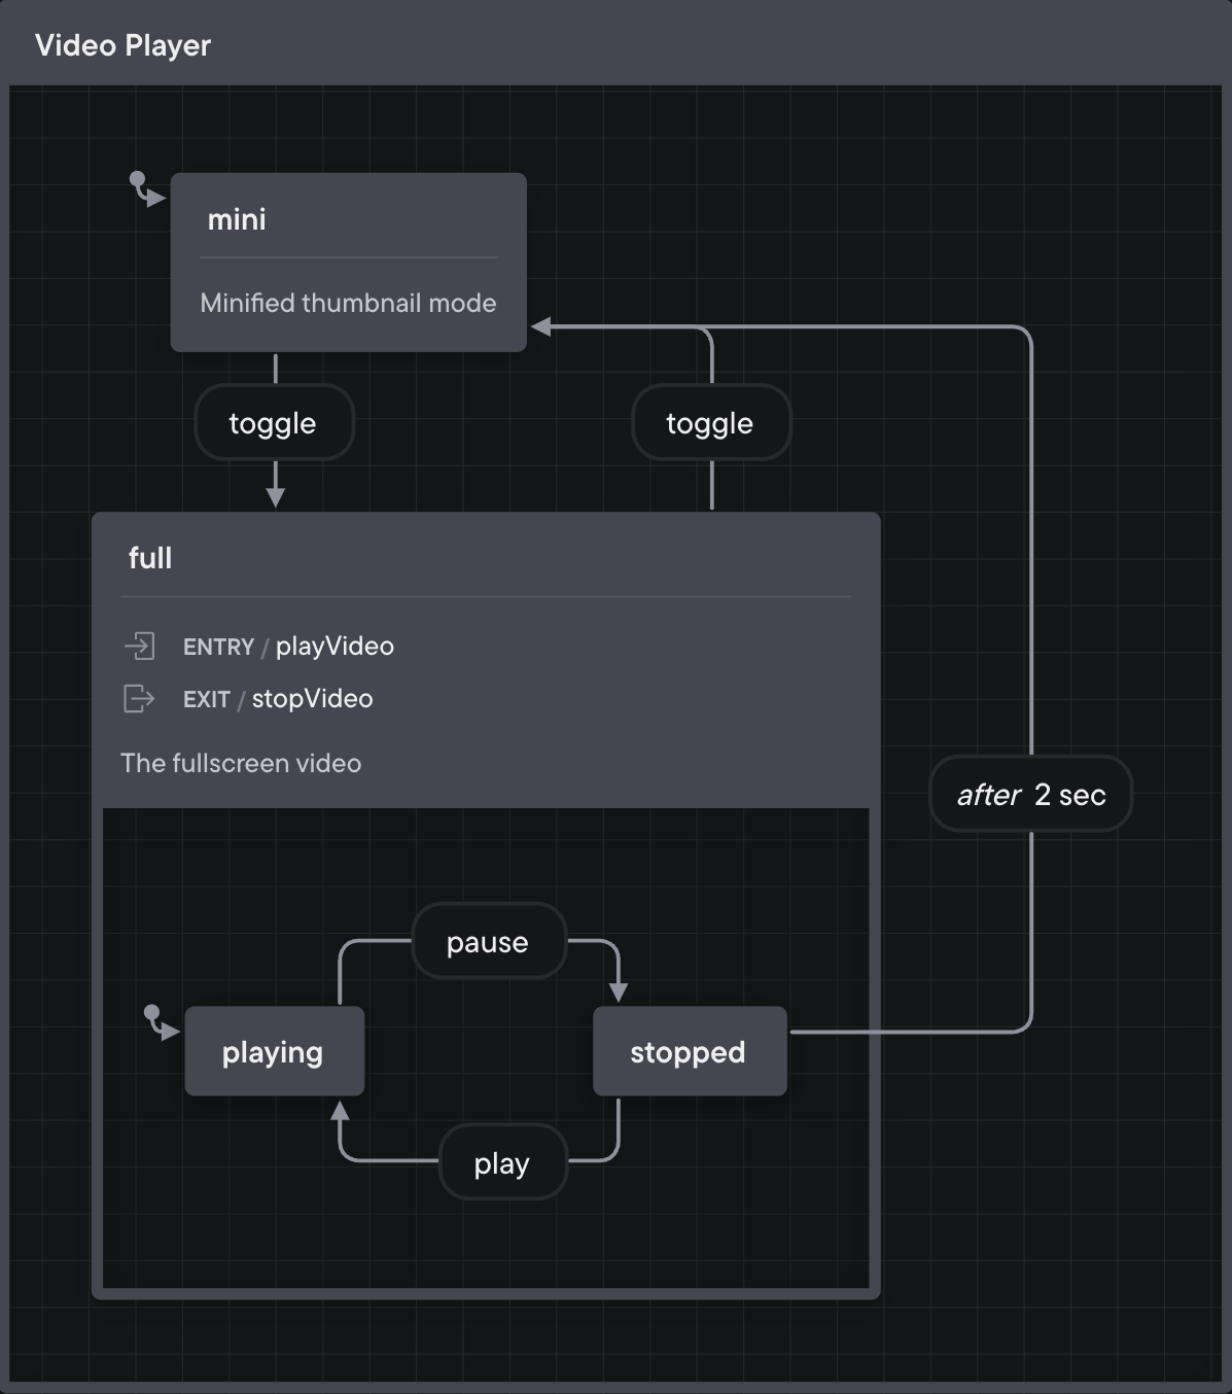Click the stopVideo exit action
The width and height of the screenshot is (1232, 1394).
click(312, 699)
